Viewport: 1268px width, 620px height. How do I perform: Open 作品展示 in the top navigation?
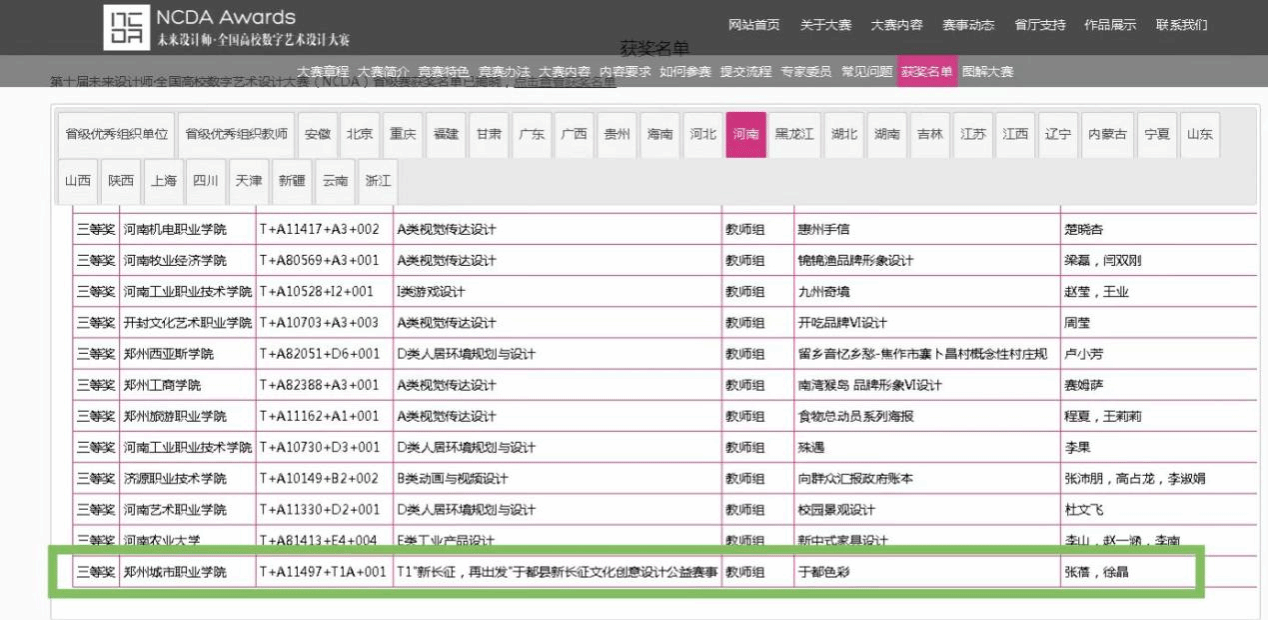[1110, 25]
